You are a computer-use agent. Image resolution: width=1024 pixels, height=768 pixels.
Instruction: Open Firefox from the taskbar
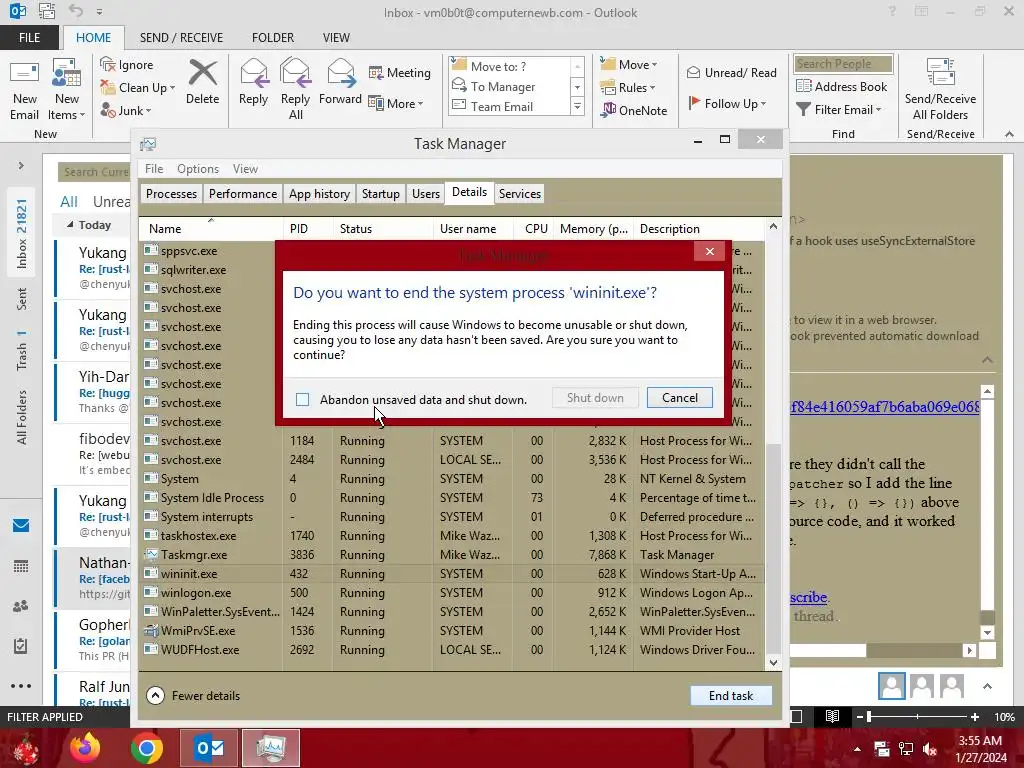click(86, 748)
